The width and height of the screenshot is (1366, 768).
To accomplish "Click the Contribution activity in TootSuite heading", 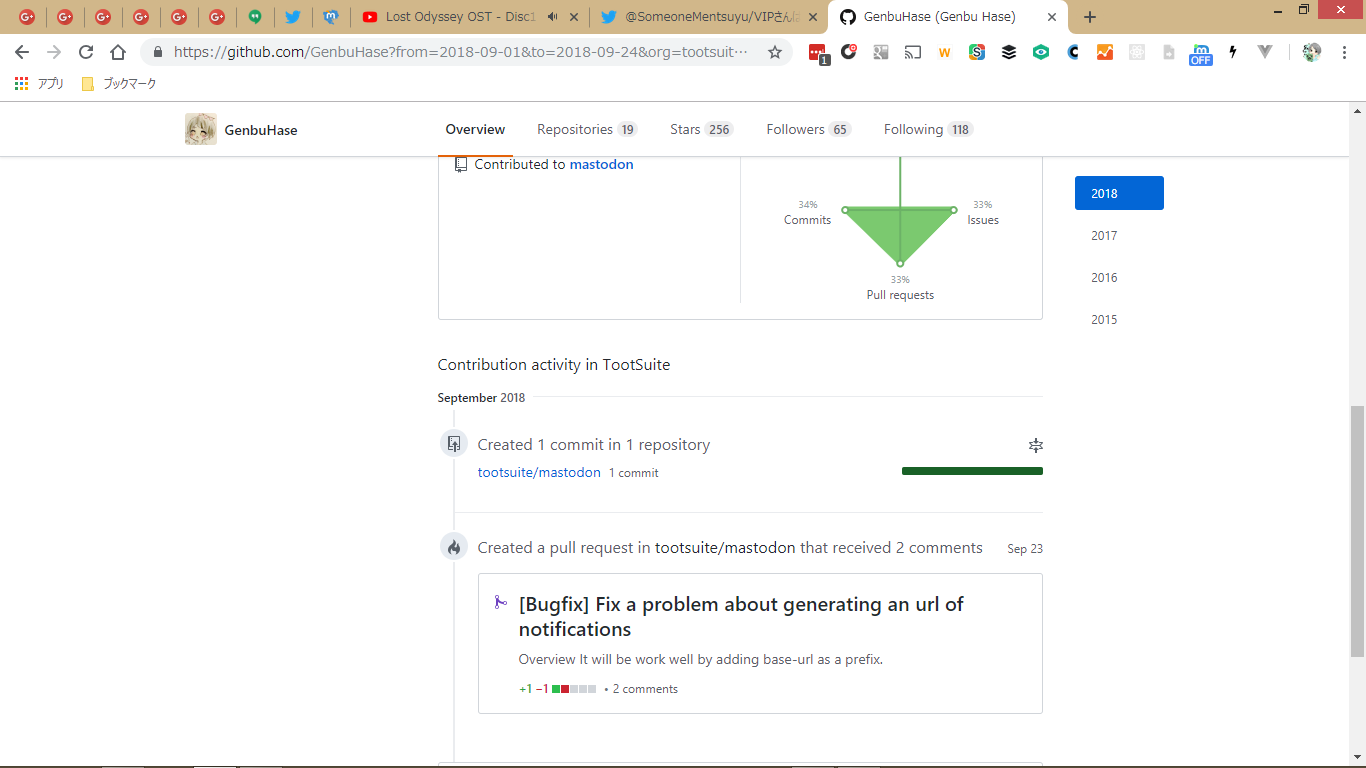I will pyautogui.click(x=554, y=365).
